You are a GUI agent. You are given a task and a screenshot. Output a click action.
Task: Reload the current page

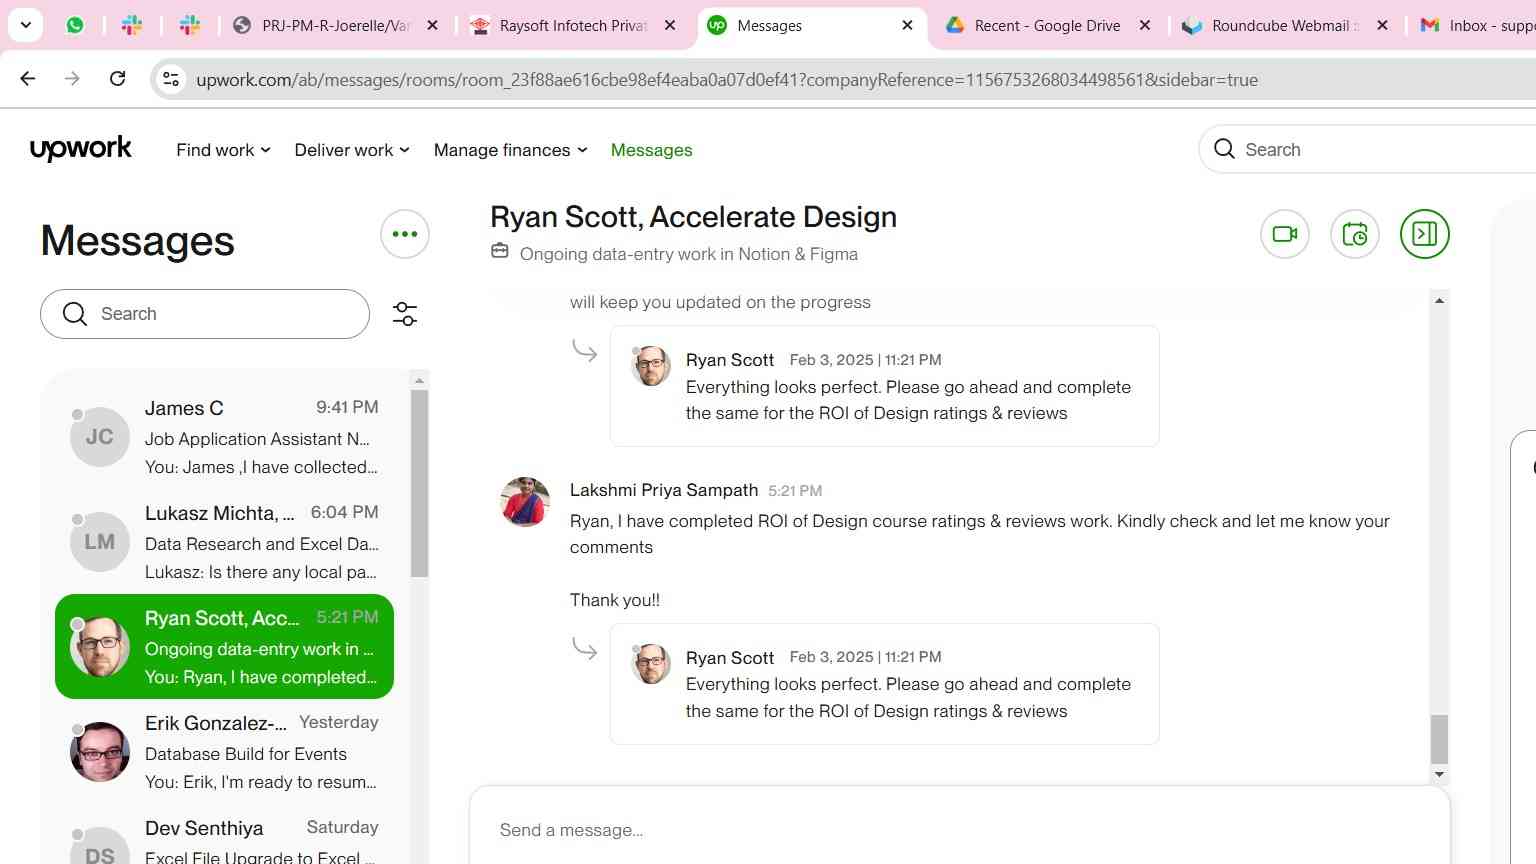117,79
